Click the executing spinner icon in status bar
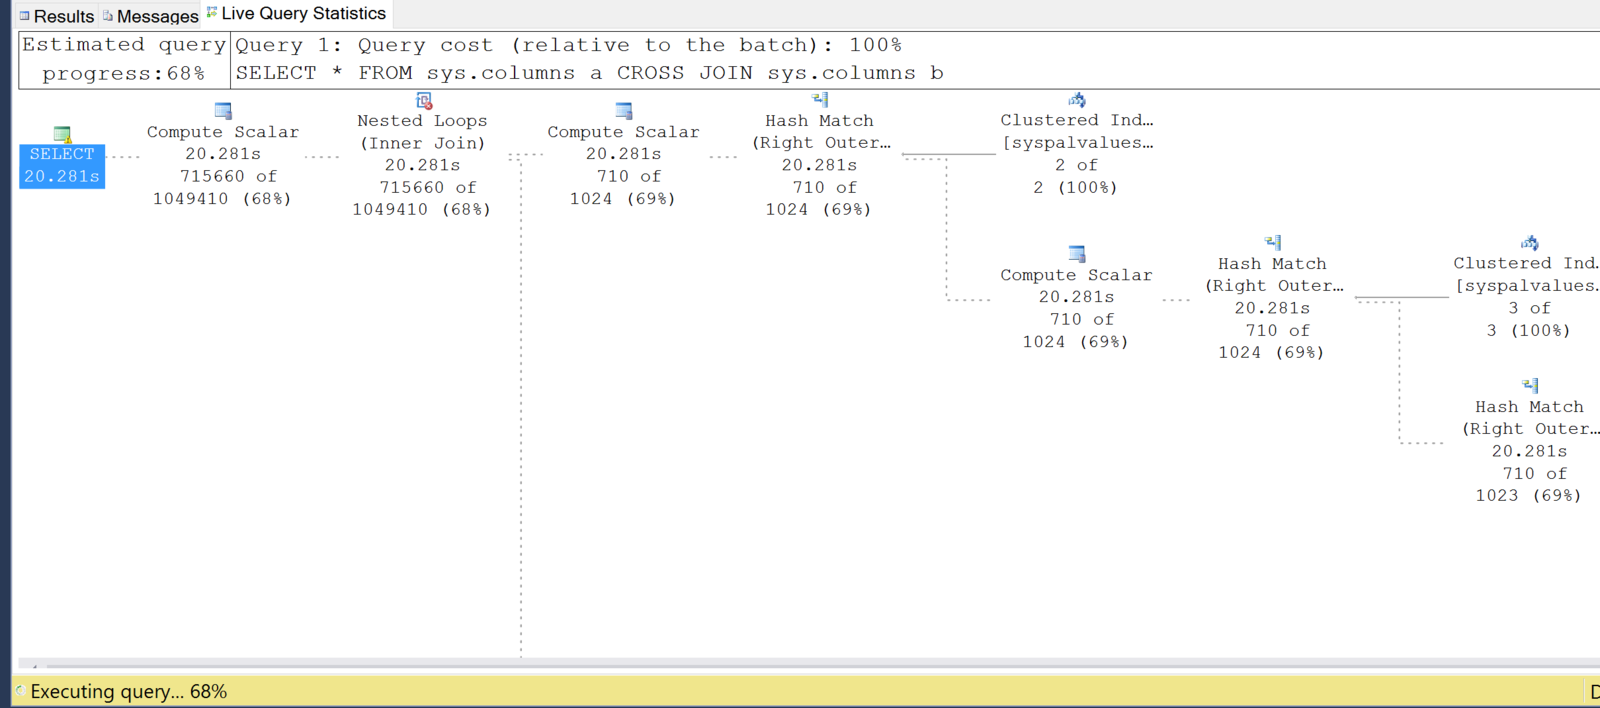 coord(20,691)
